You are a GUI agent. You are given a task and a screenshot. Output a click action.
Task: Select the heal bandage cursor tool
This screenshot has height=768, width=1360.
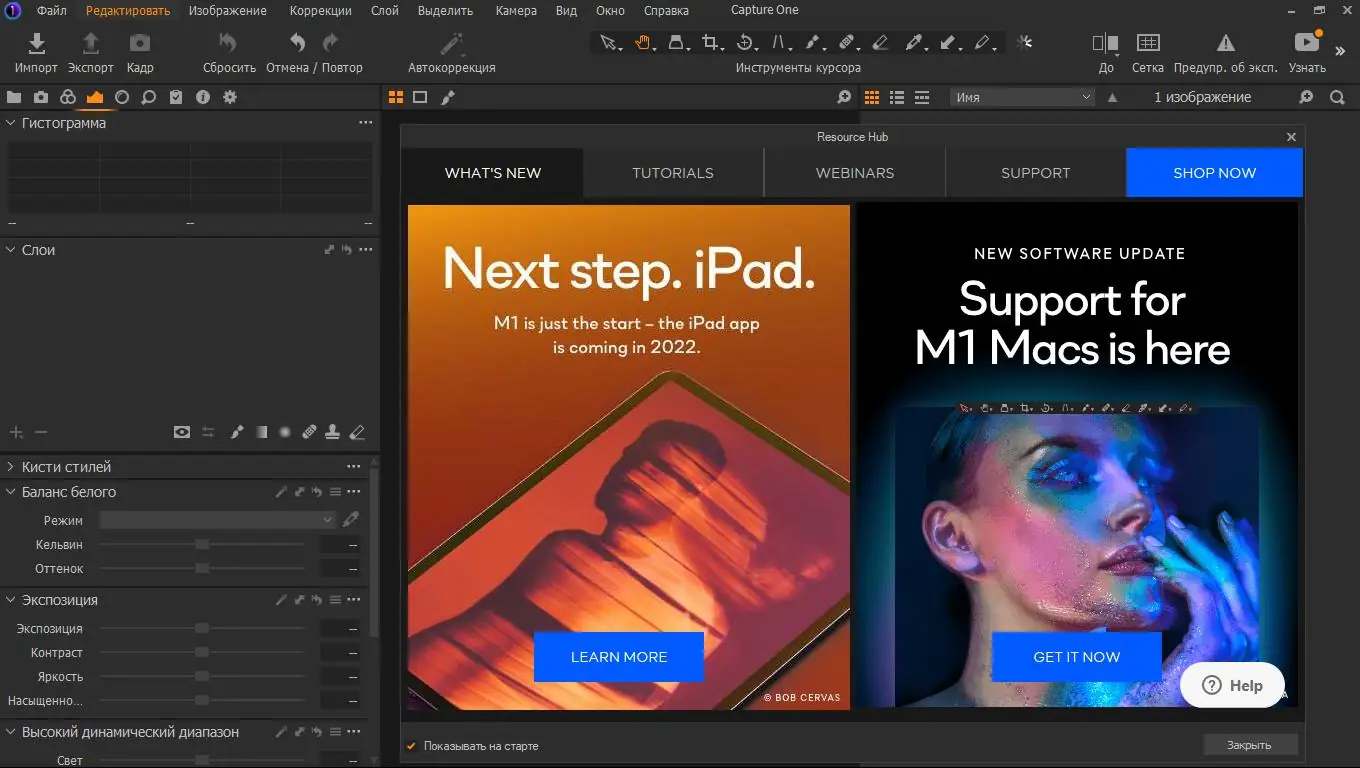point(847,43)
